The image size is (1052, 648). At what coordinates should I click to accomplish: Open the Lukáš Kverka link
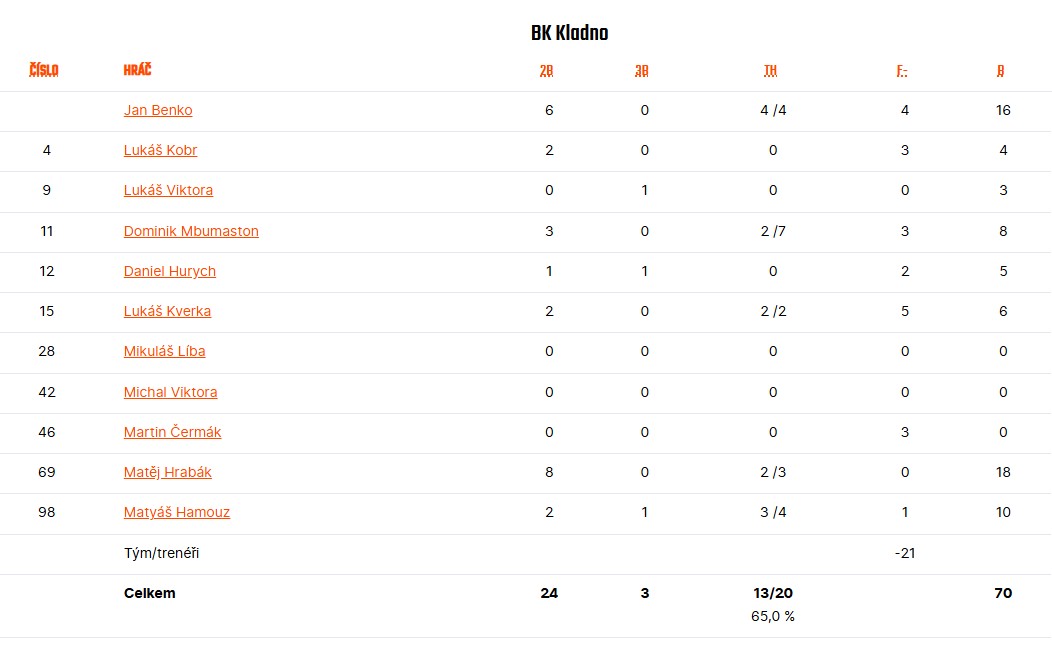167,311
